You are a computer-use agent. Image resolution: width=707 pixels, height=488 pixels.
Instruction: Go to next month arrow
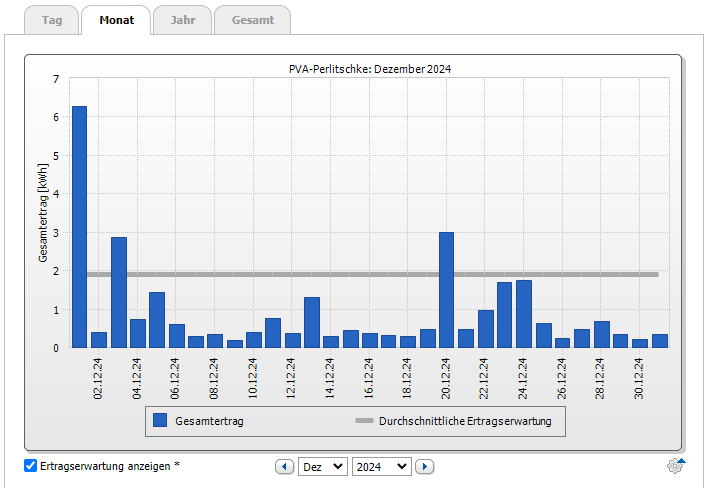pos(424,466)
